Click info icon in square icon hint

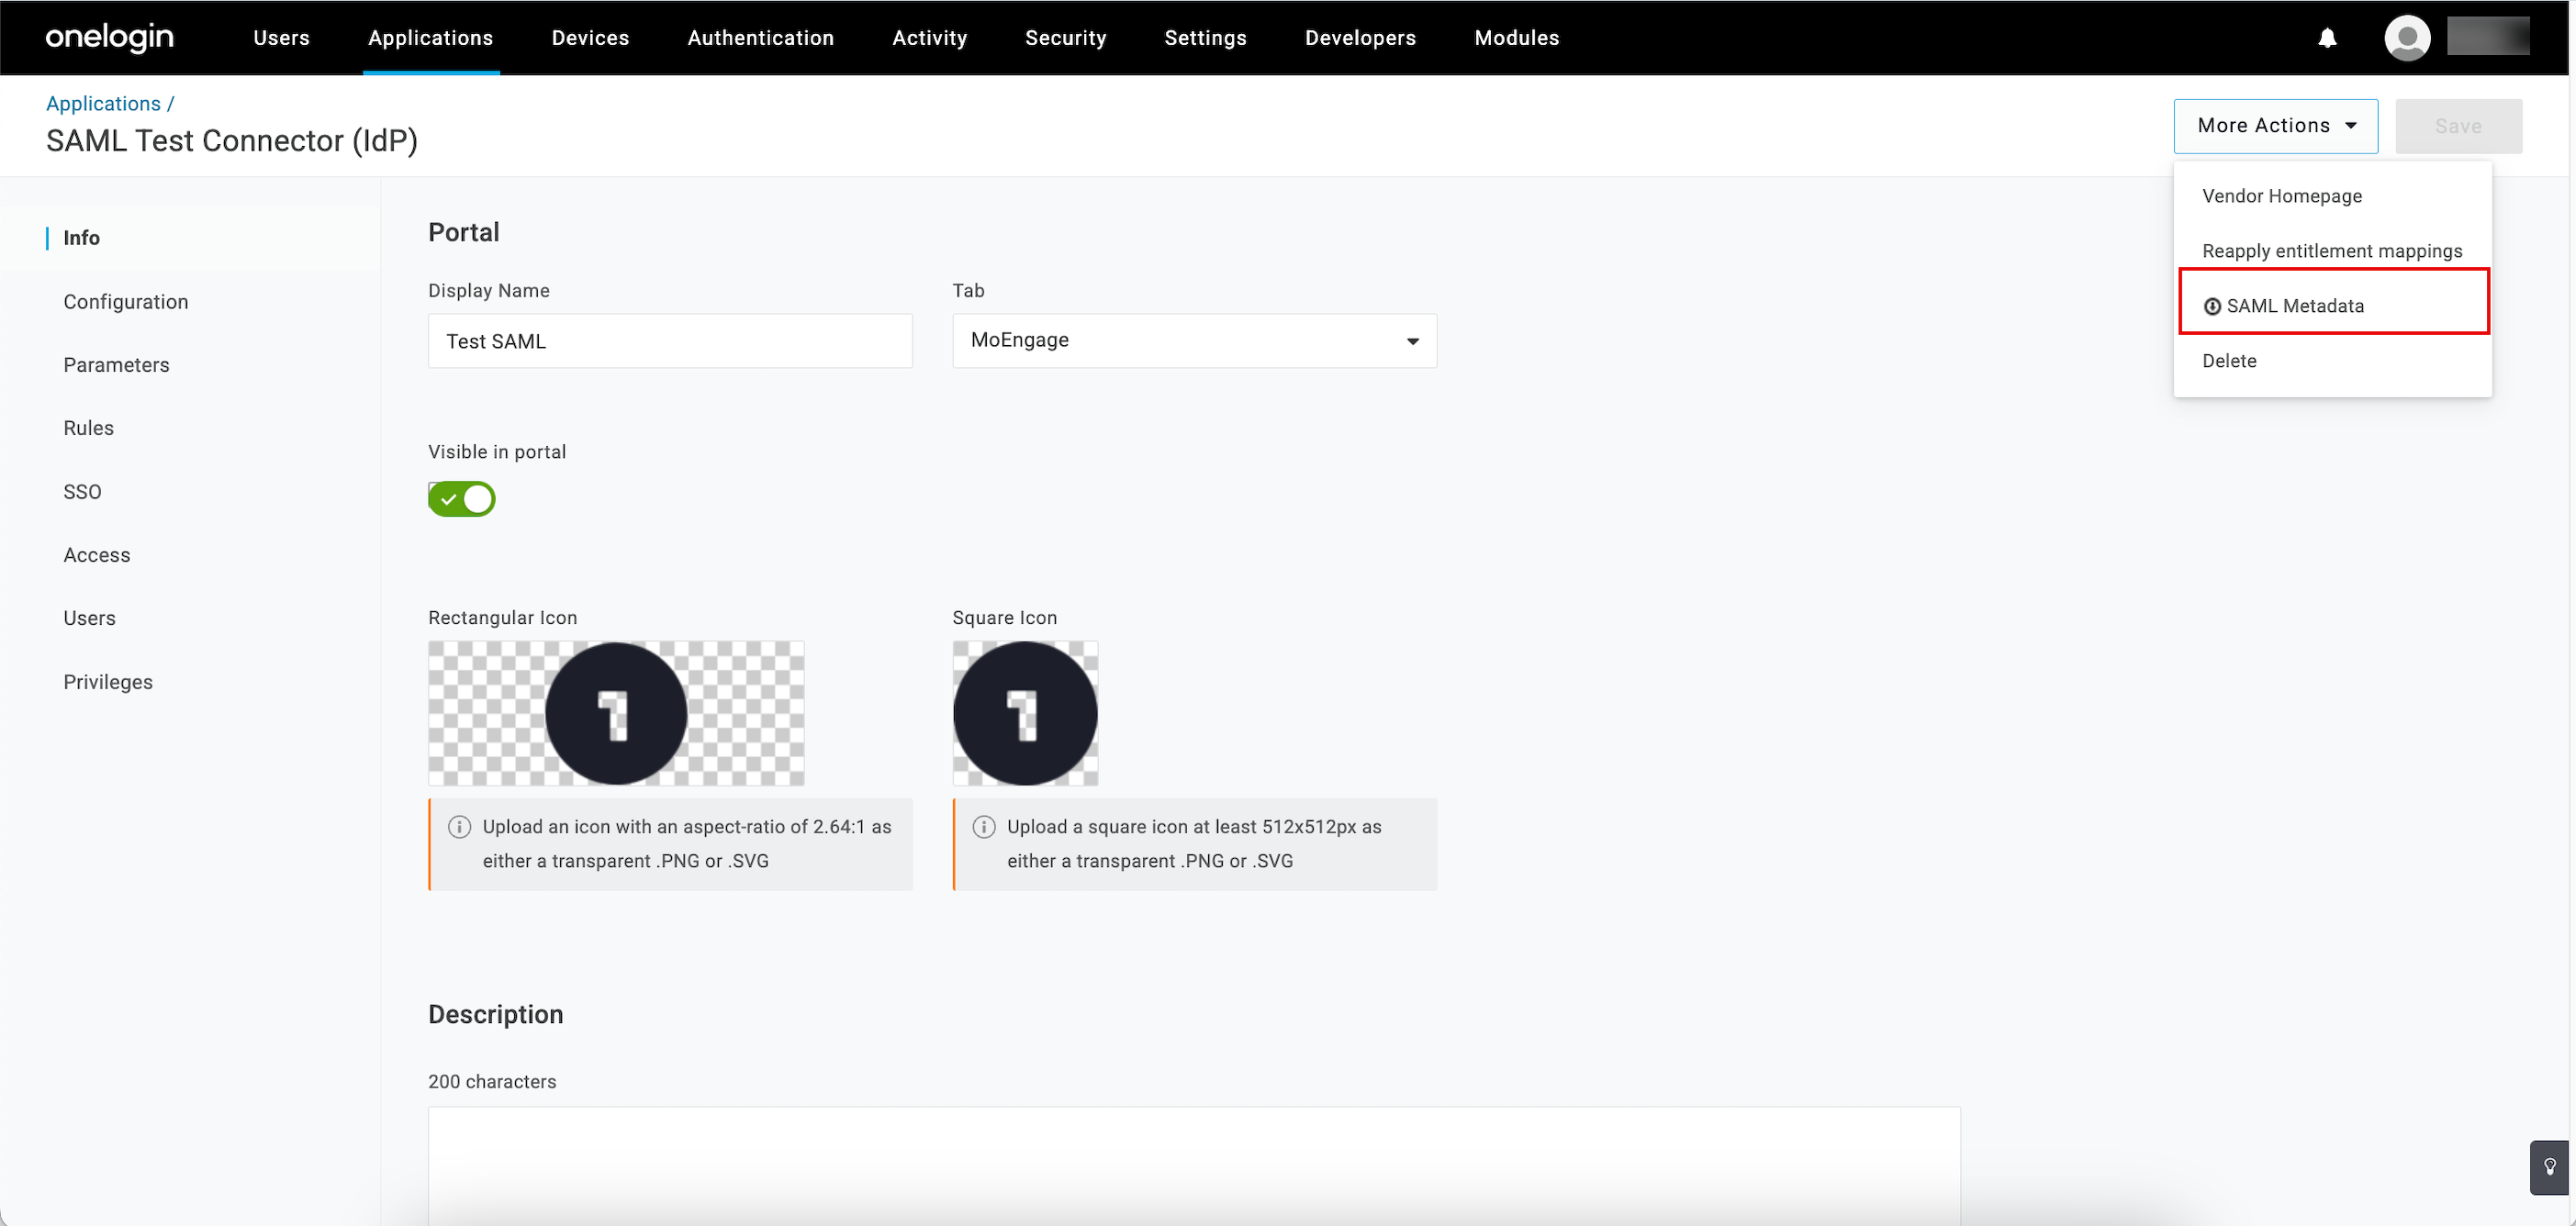tap(984, 827)
